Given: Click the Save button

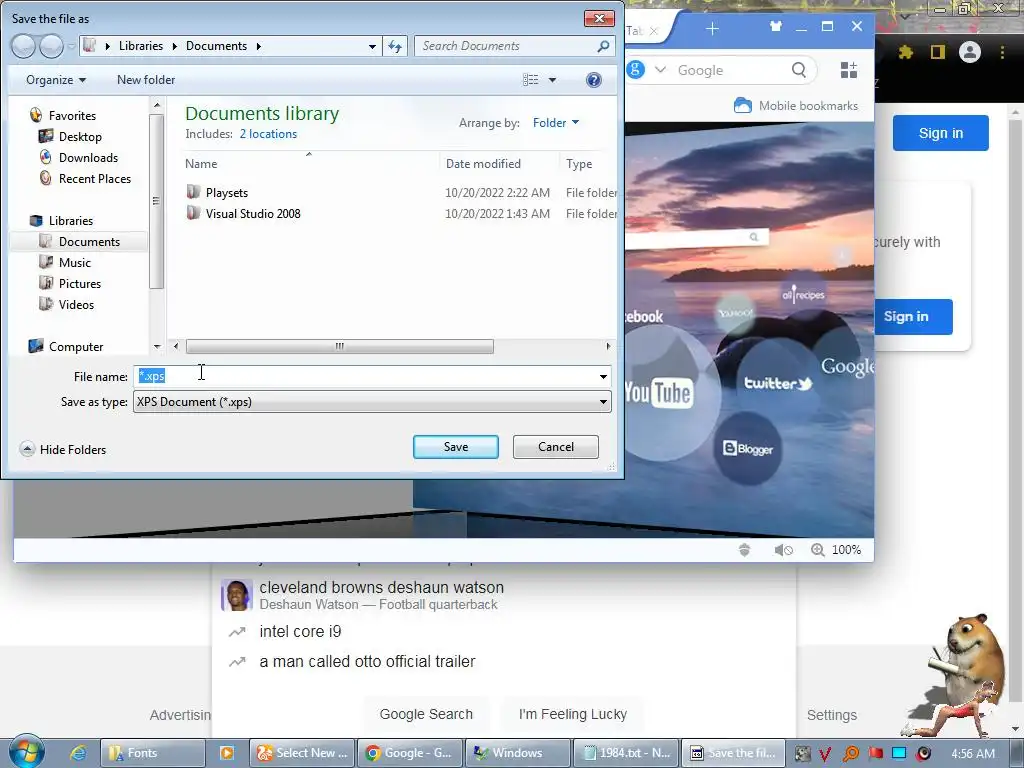Looking at the screenshot, I should 456,447.
